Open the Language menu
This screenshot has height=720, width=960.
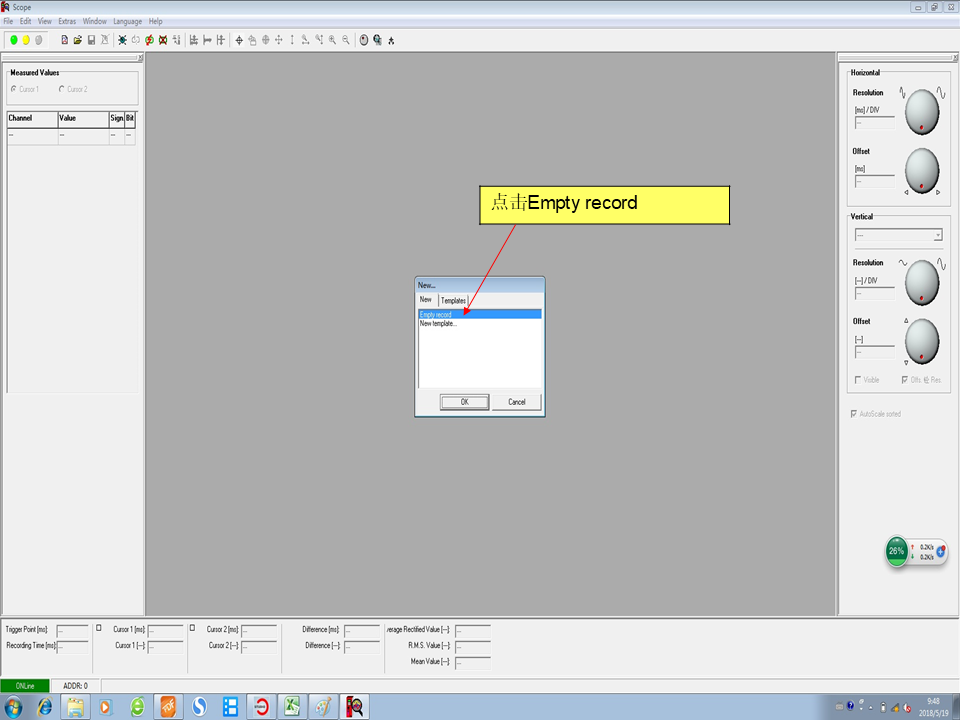[127, 21]
